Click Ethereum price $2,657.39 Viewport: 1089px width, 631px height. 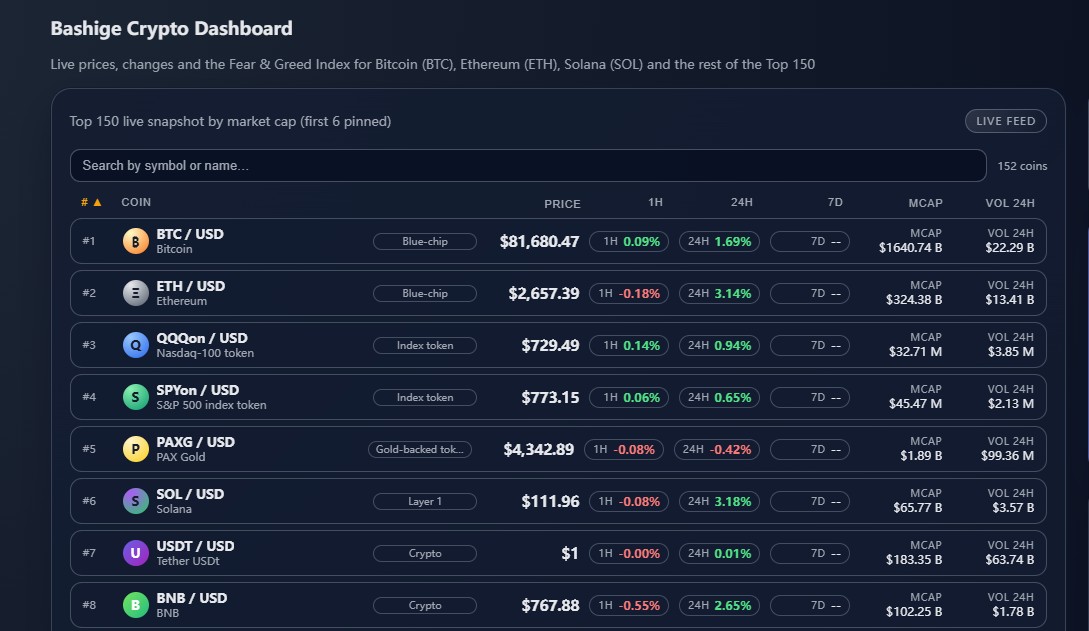pos(544,294)
